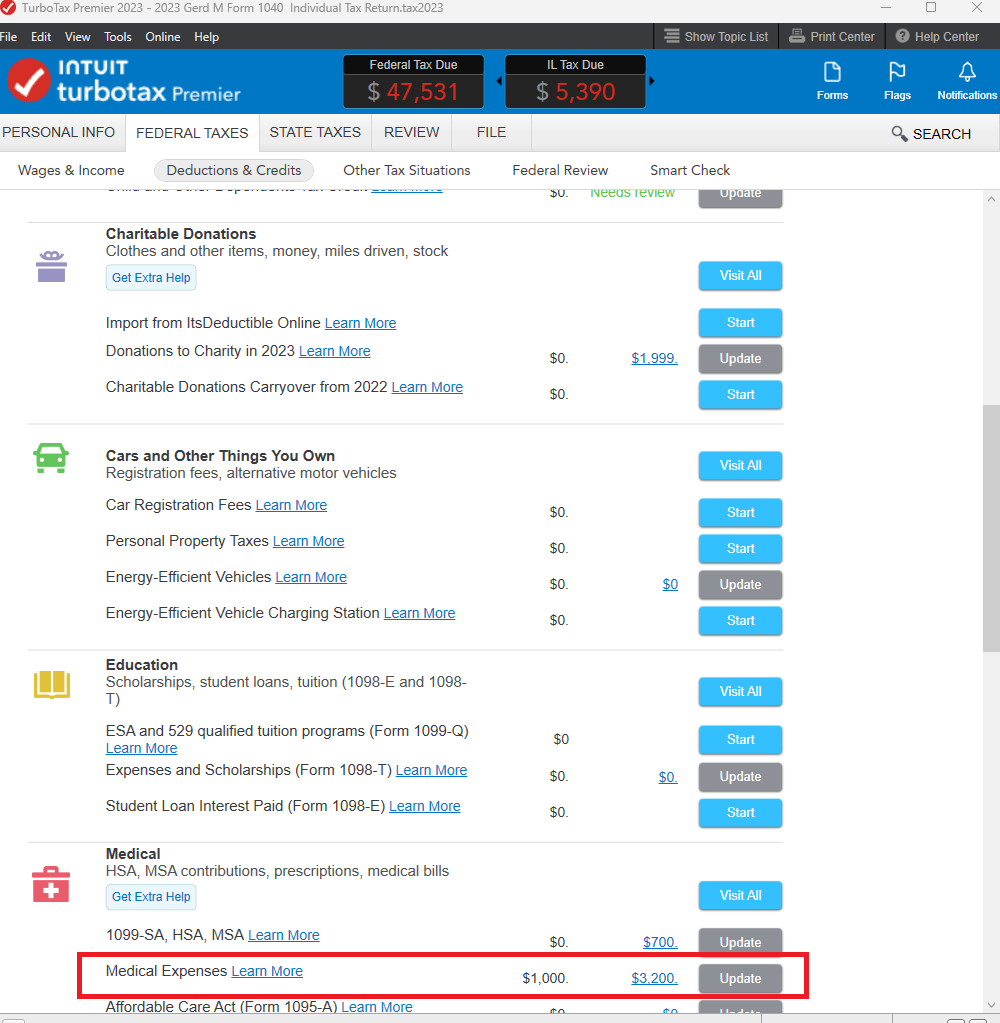Screen dimensions: 1000x1023
Task: Click the Education book icon
Action: pyautogui.click(x=52, y=684)
